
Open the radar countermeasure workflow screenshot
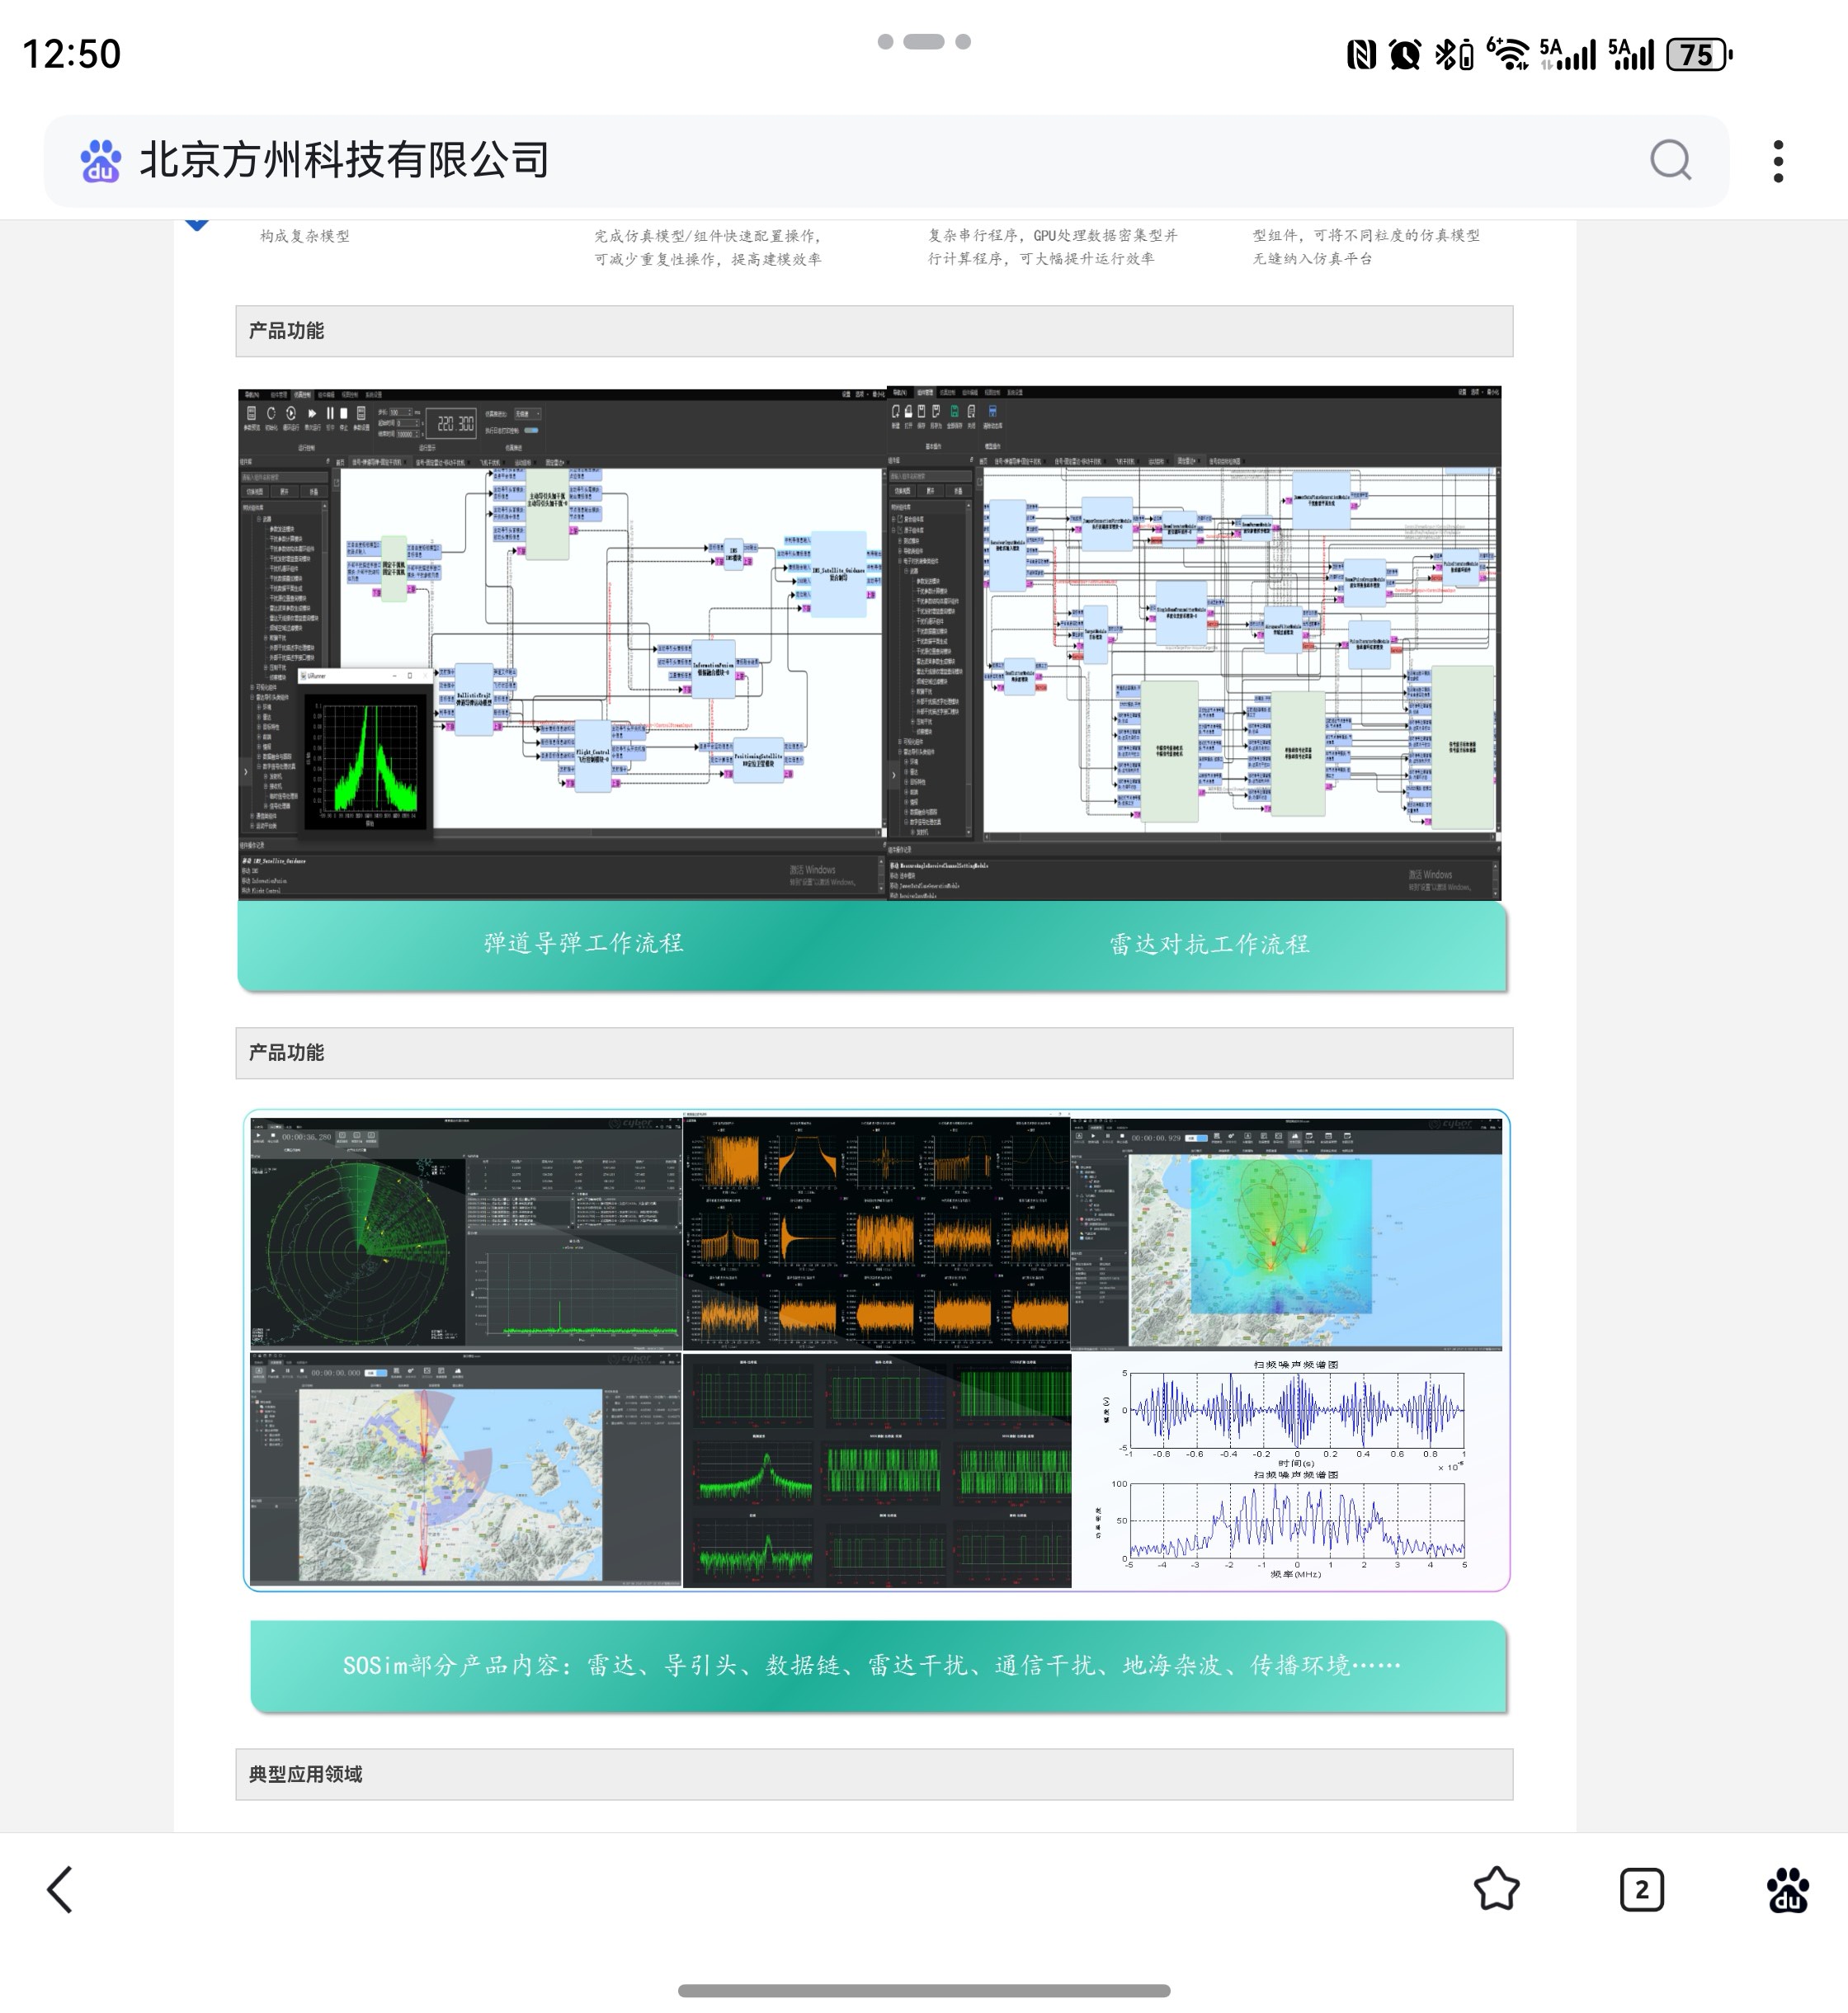(1194, 642)
